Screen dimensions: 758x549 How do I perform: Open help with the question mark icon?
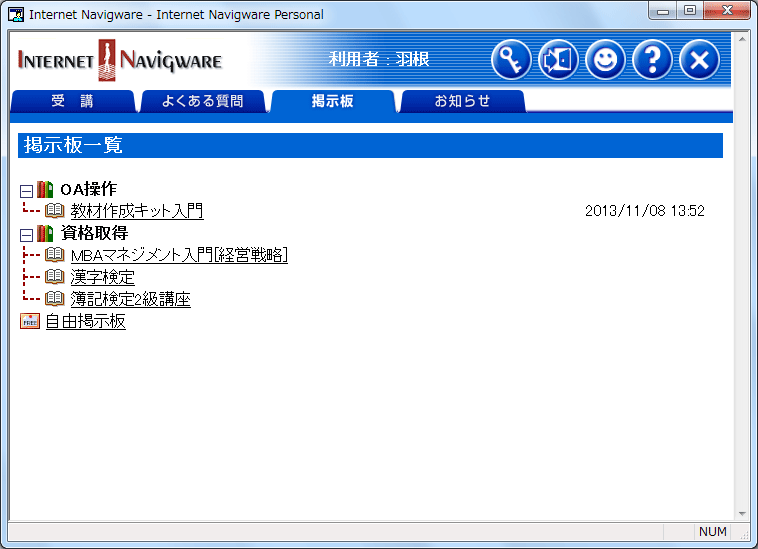coord(652,60)
